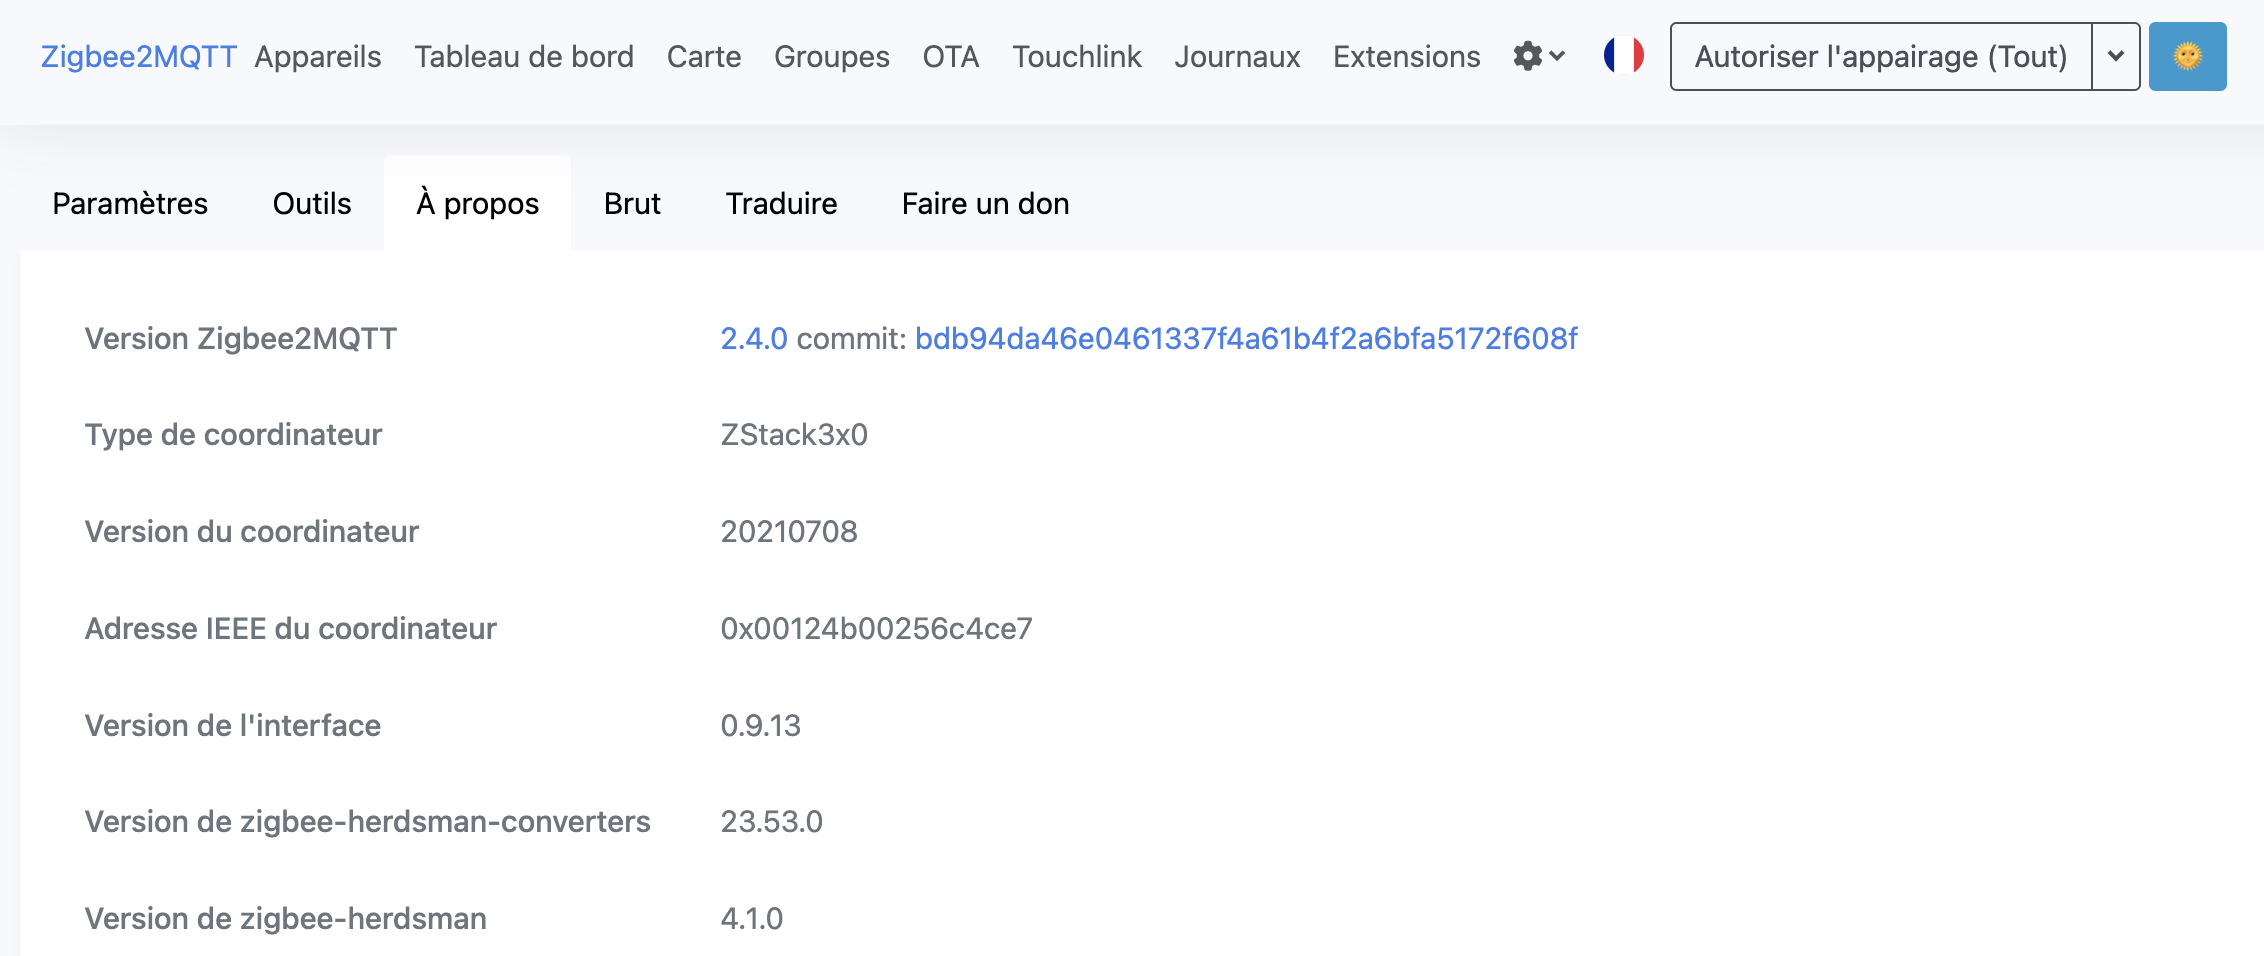Open Extensions page

(1407, 56)
